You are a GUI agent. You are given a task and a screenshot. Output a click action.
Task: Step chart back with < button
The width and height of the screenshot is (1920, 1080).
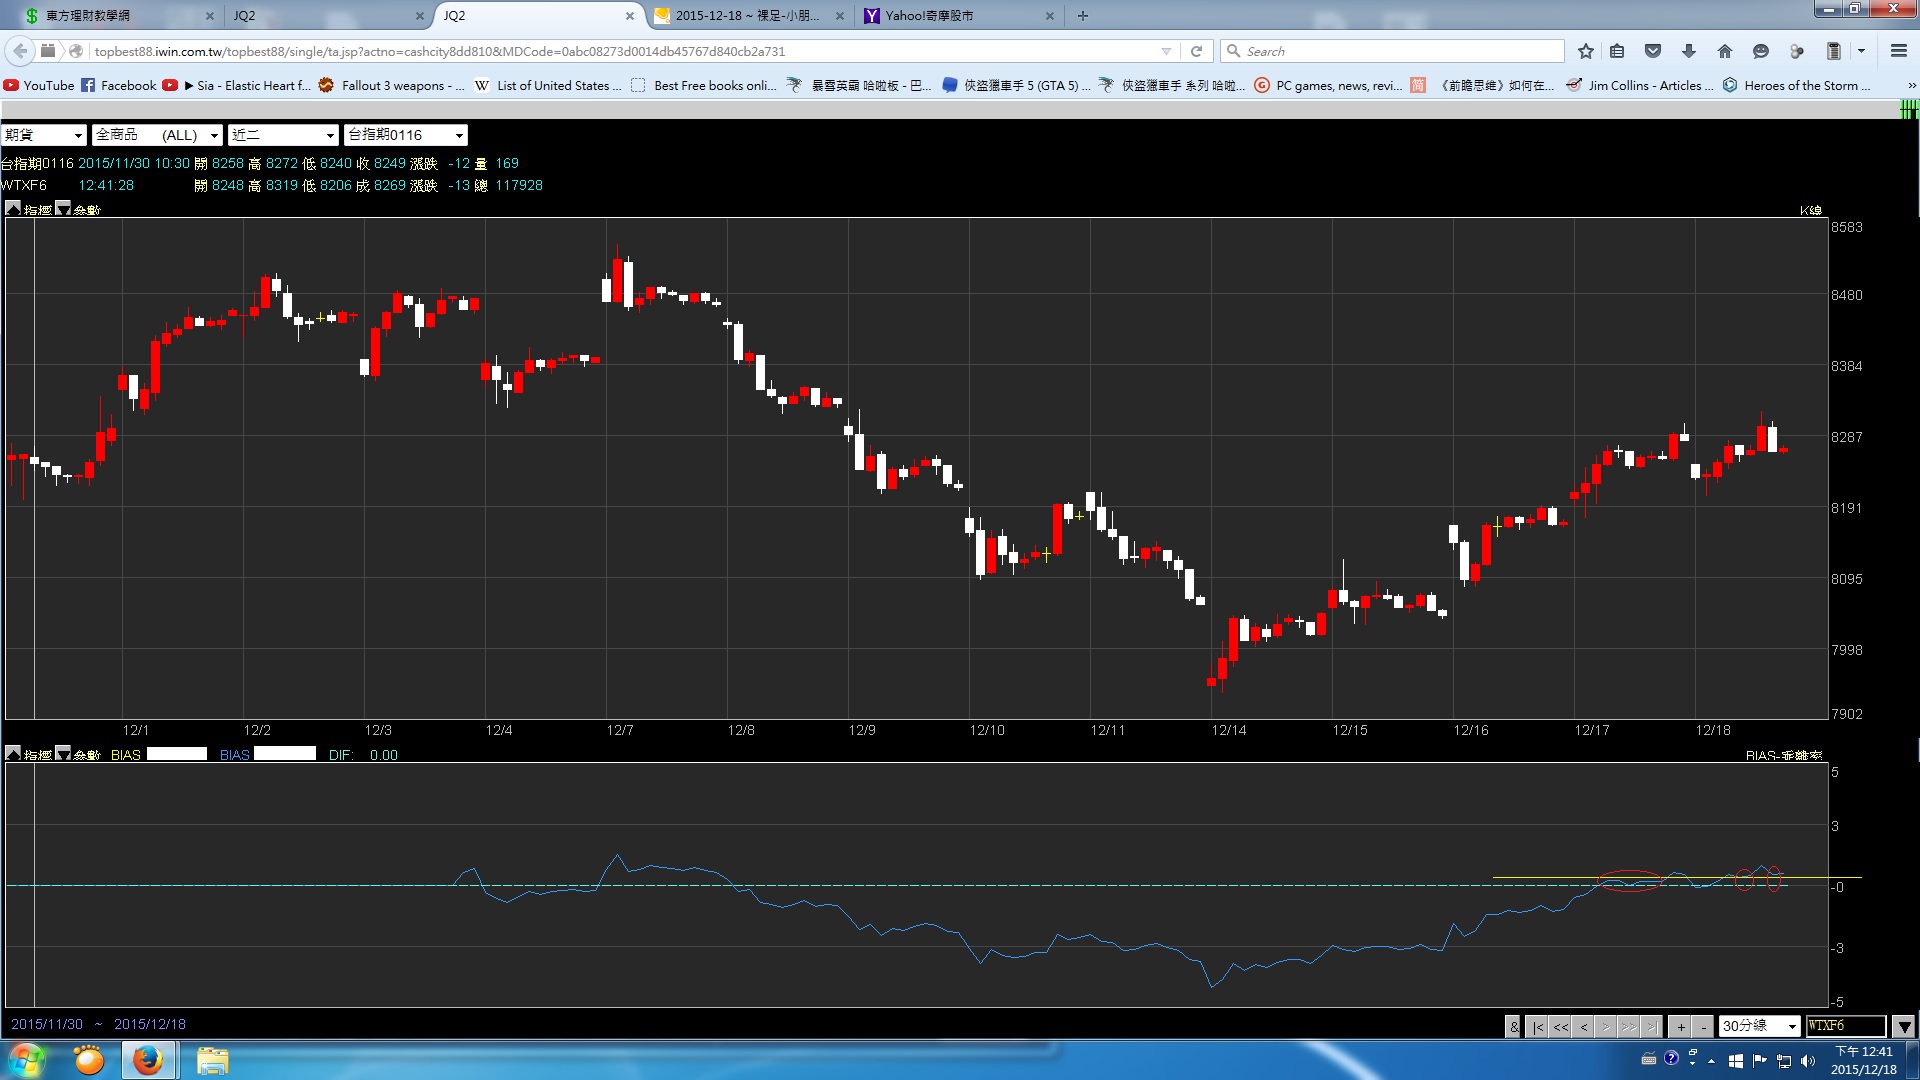click(1583, 1027)
